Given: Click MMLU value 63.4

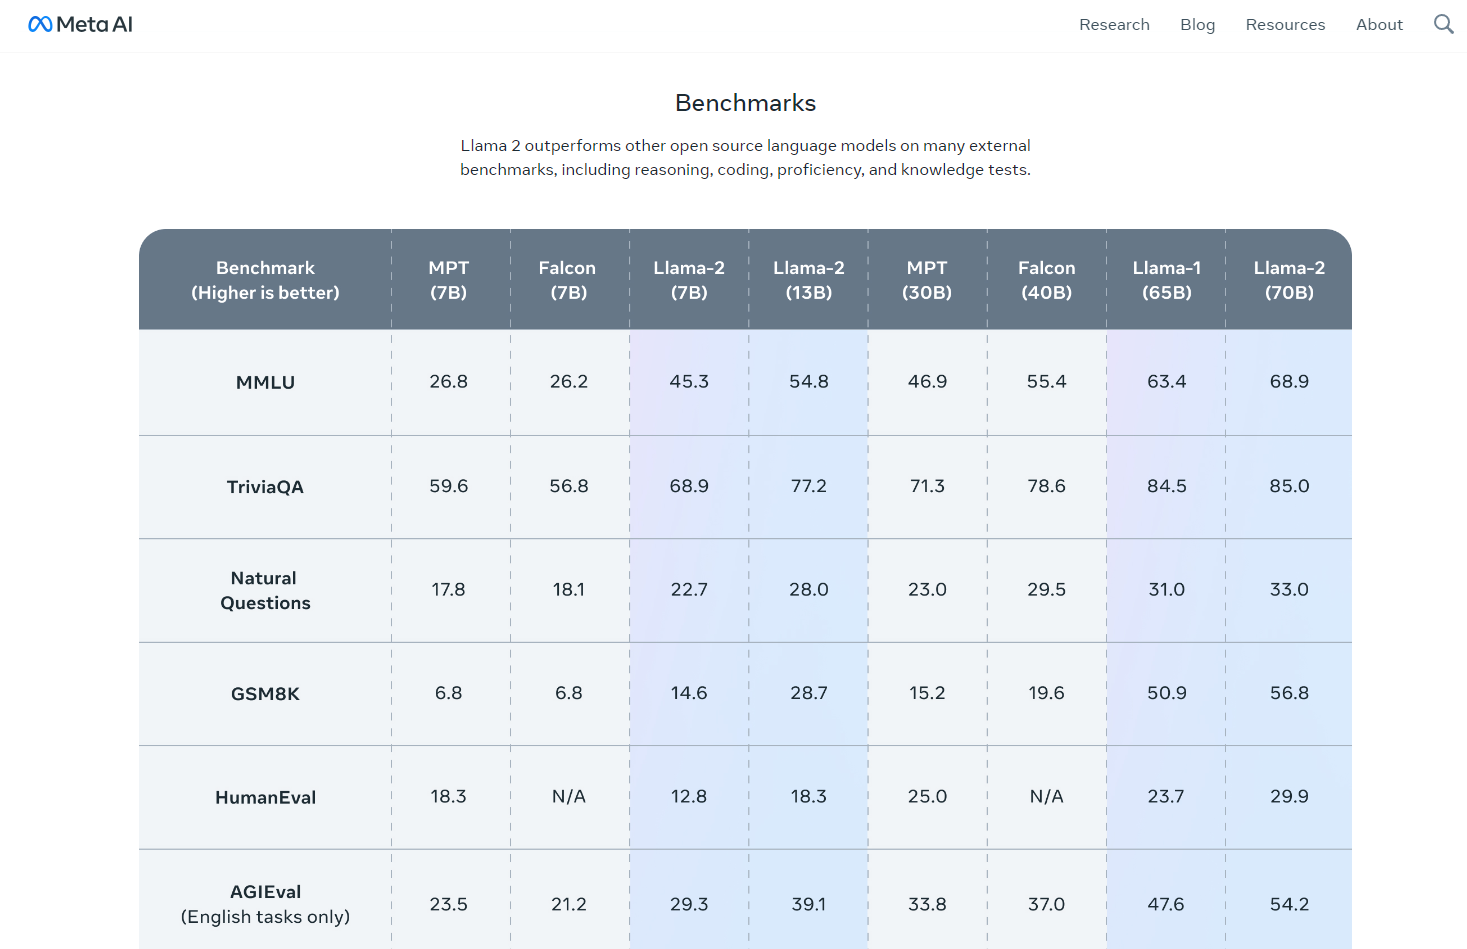Looking at the screenshot, I should point(1167,382).
